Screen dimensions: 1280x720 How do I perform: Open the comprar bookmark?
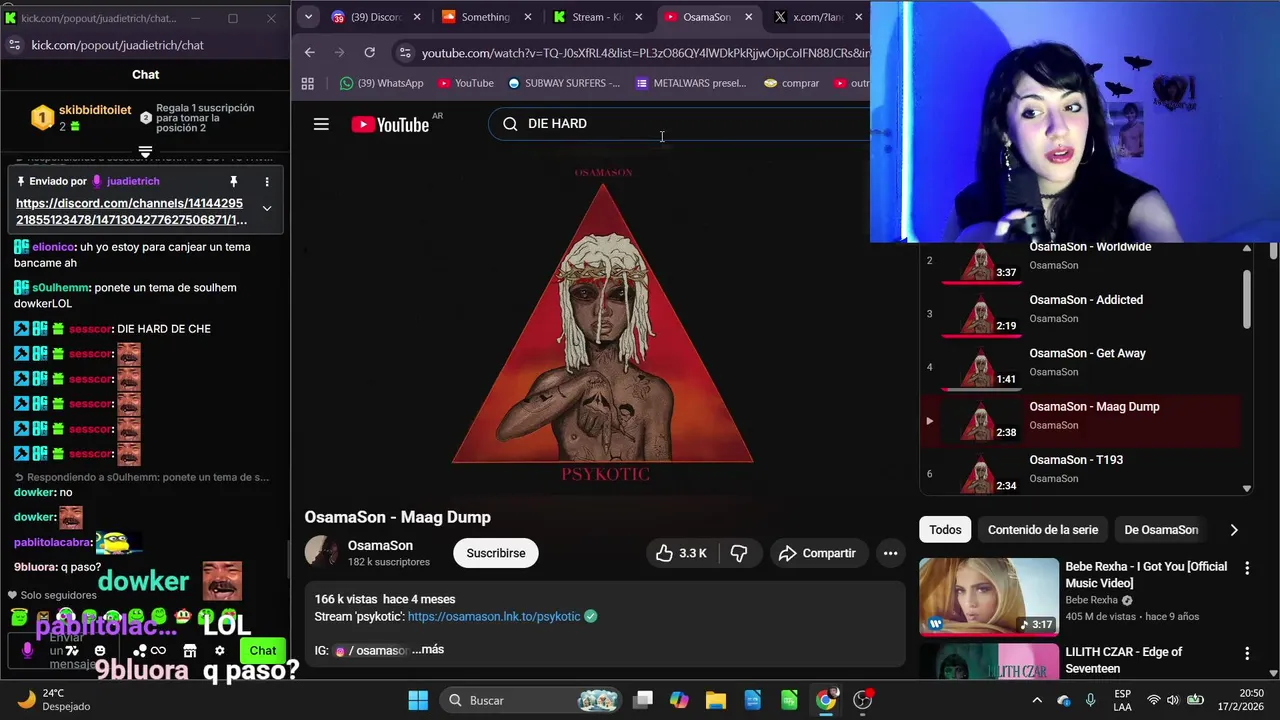pyautogui.click(x=791, y=83)
